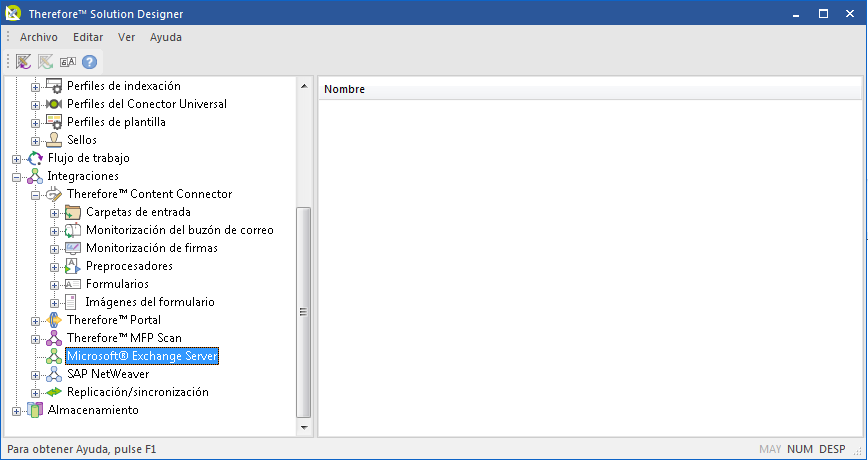The image size is (868, 461).
Task: Open the Editar menu
Action: click(88, 38)
